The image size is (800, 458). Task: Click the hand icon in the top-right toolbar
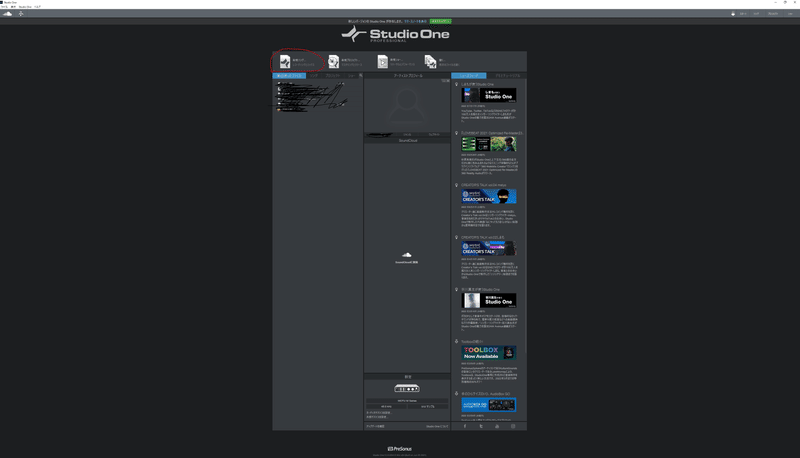(733, 14)
